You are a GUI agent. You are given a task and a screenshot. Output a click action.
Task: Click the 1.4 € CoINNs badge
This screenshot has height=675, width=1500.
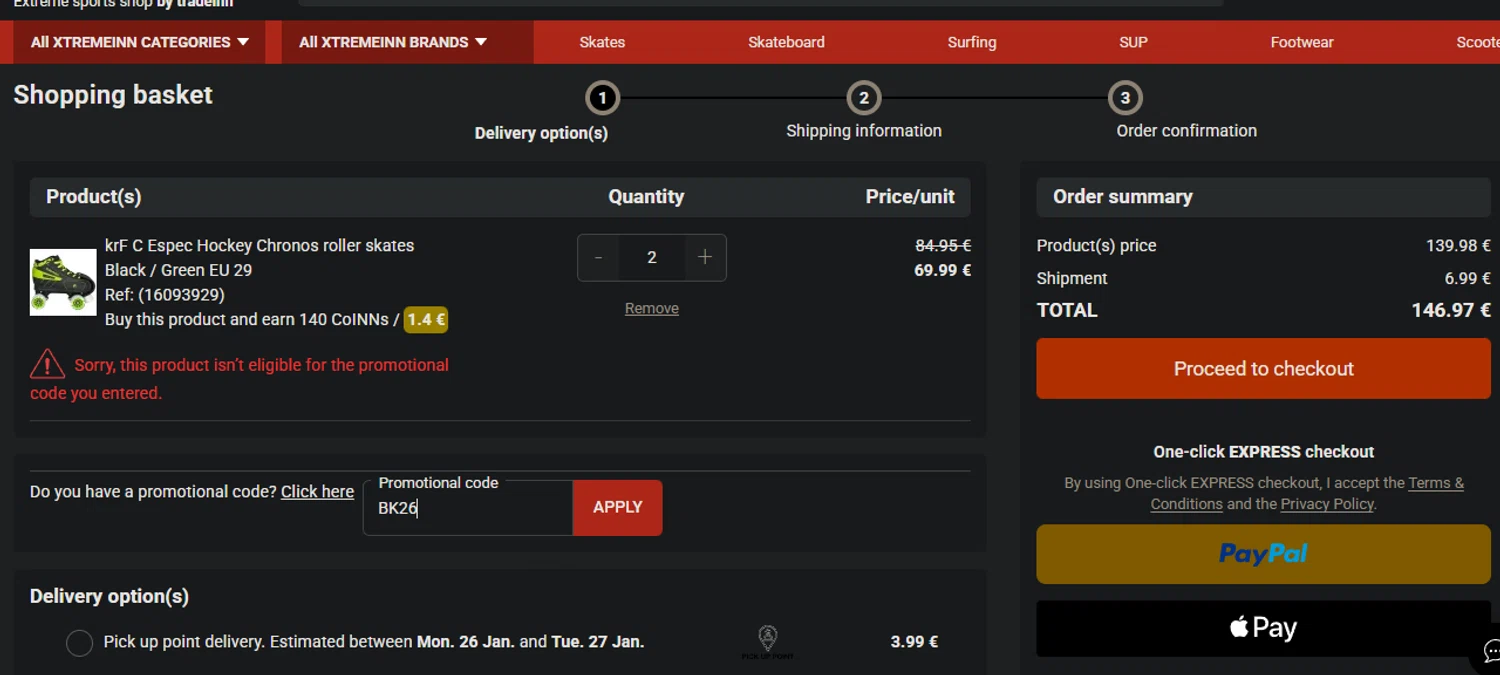[x=426, y=320]
